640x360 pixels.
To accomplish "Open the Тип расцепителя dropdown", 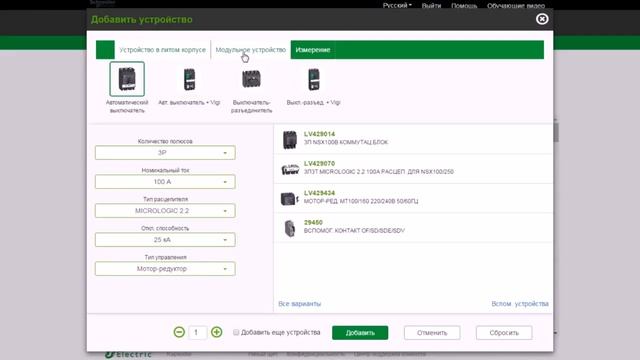I will click(165, 211).
